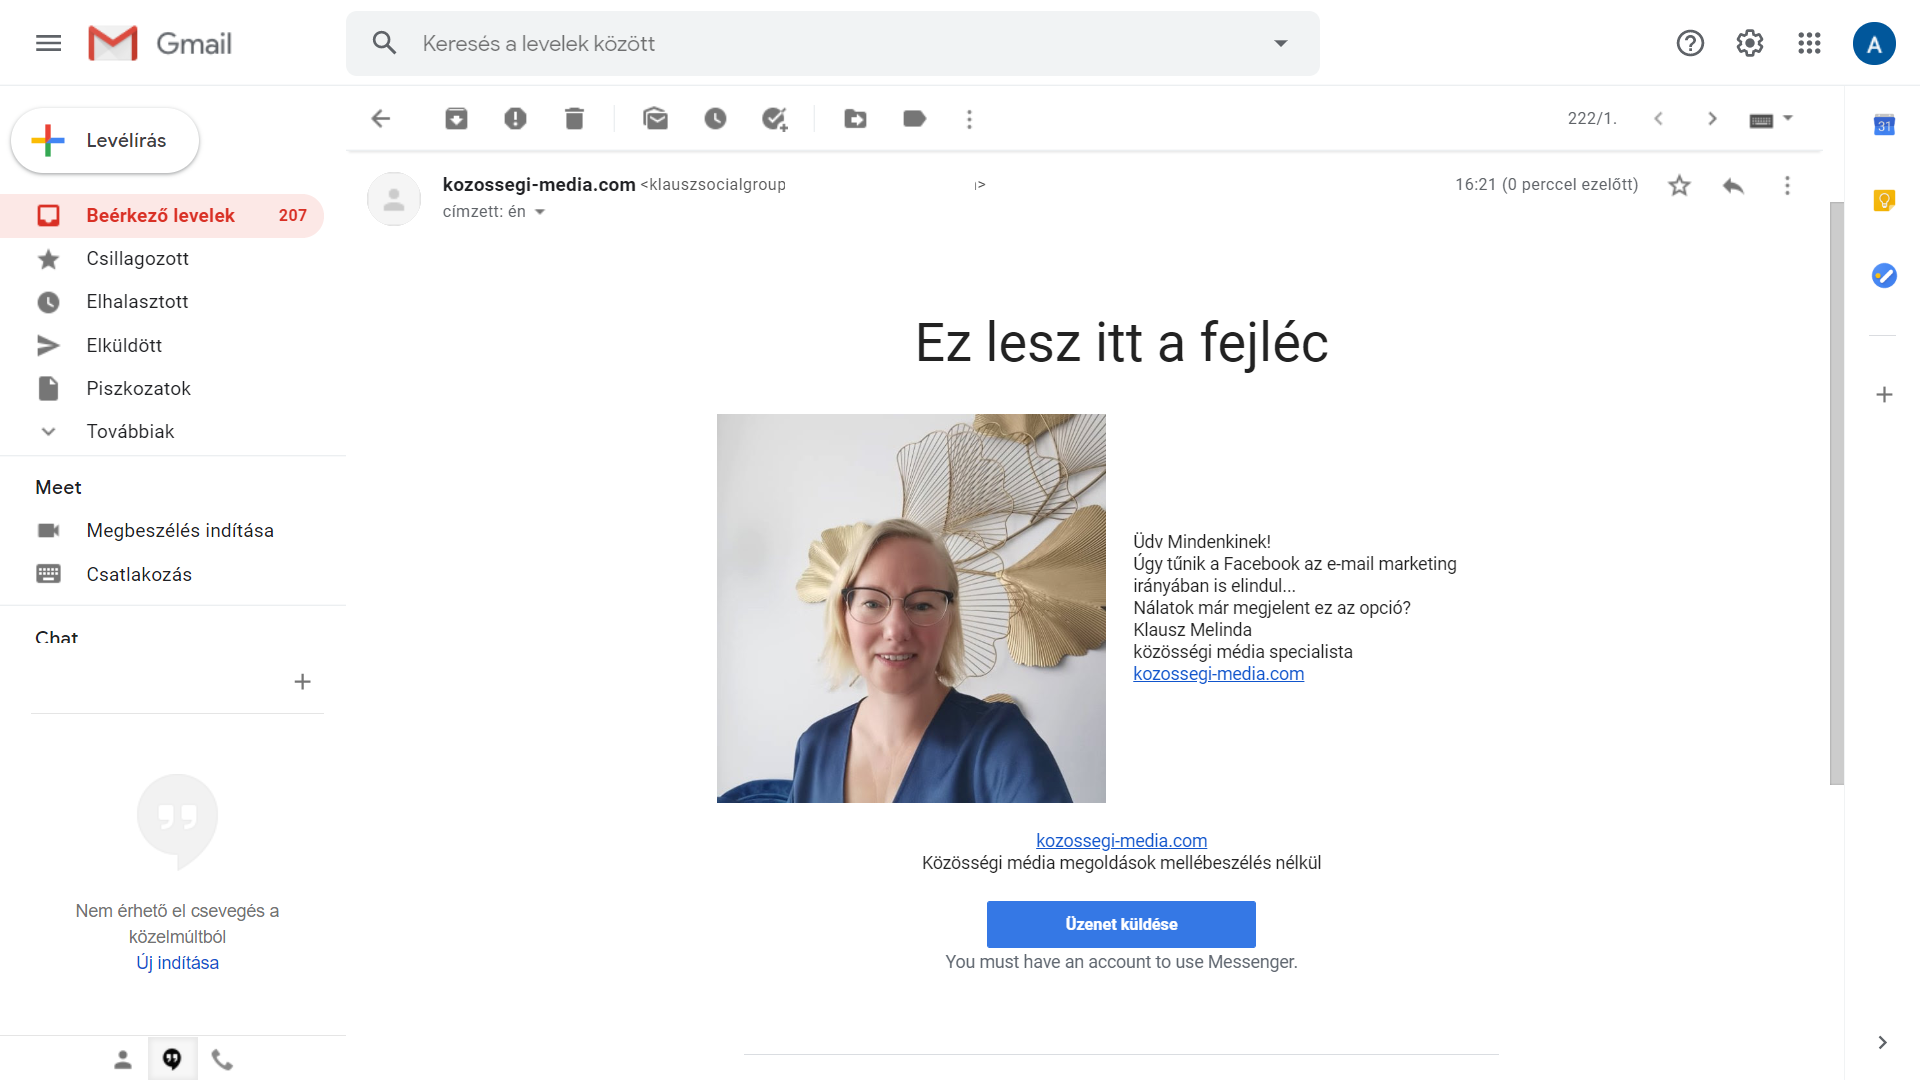Snooze this email with clock icon

(x=715, y=119)
